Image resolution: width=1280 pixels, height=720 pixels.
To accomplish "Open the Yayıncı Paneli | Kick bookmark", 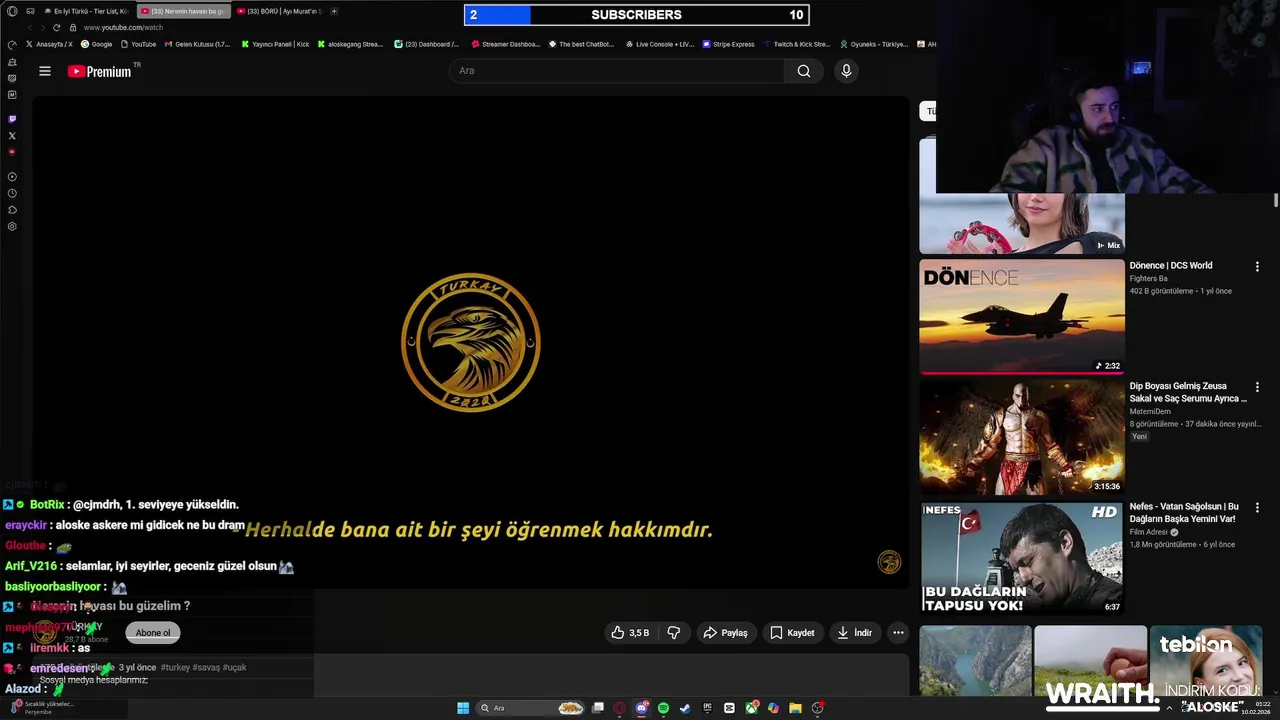I will pyautogui.click(x=275, y=44).
